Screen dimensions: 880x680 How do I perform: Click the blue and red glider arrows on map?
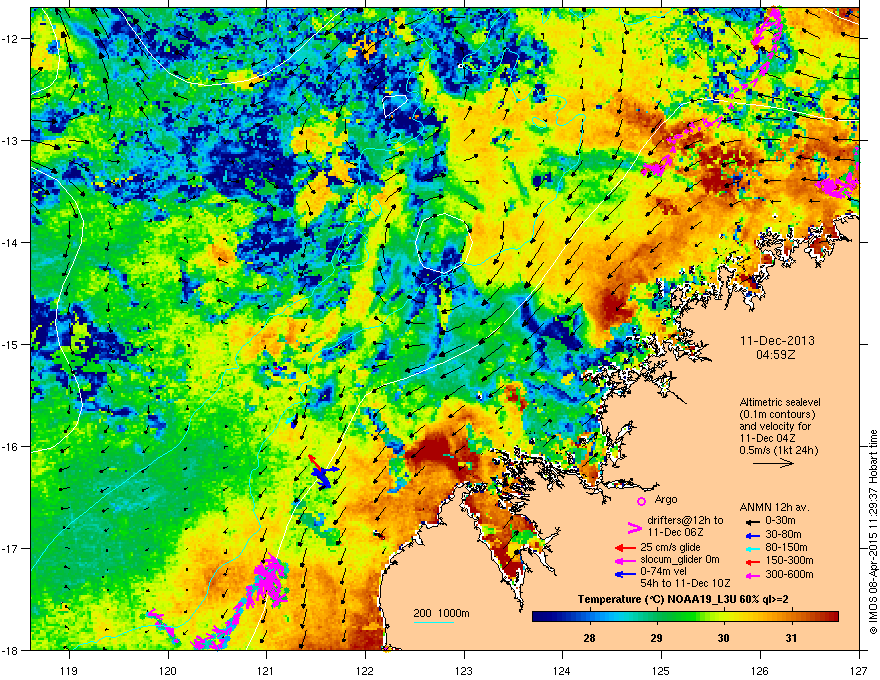tap(322, 472)
